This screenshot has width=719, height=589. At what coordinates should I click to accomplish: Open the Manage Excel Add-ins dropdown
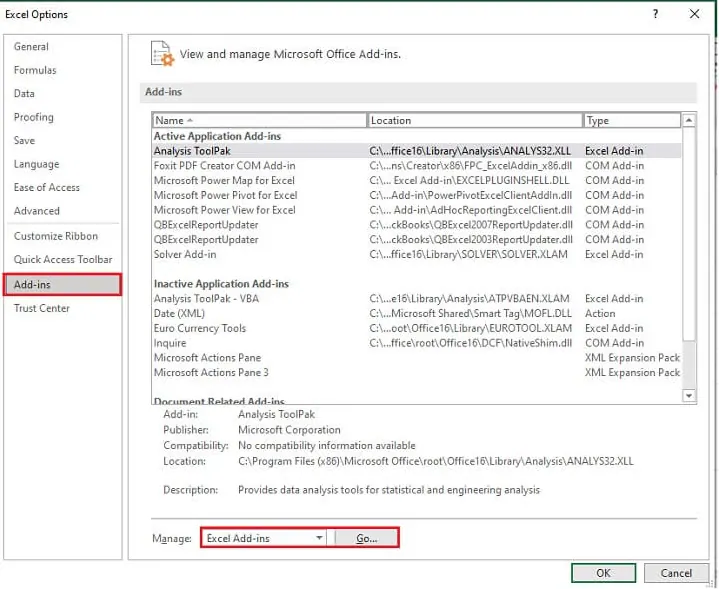pyautogui.click(x=264, y=538)
